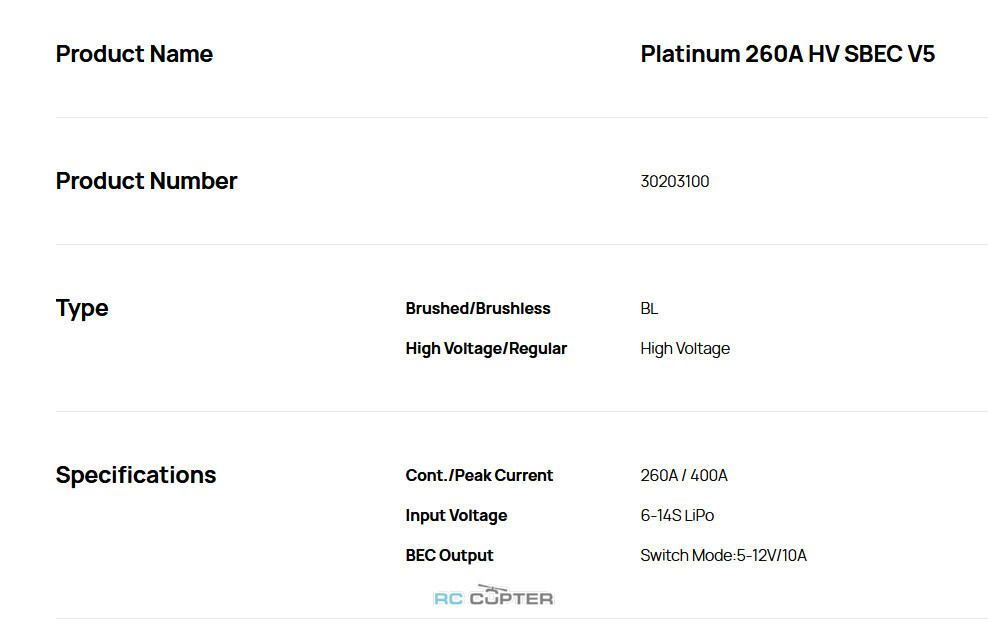Click the 6-14S LiPo value

pos(677,515)
